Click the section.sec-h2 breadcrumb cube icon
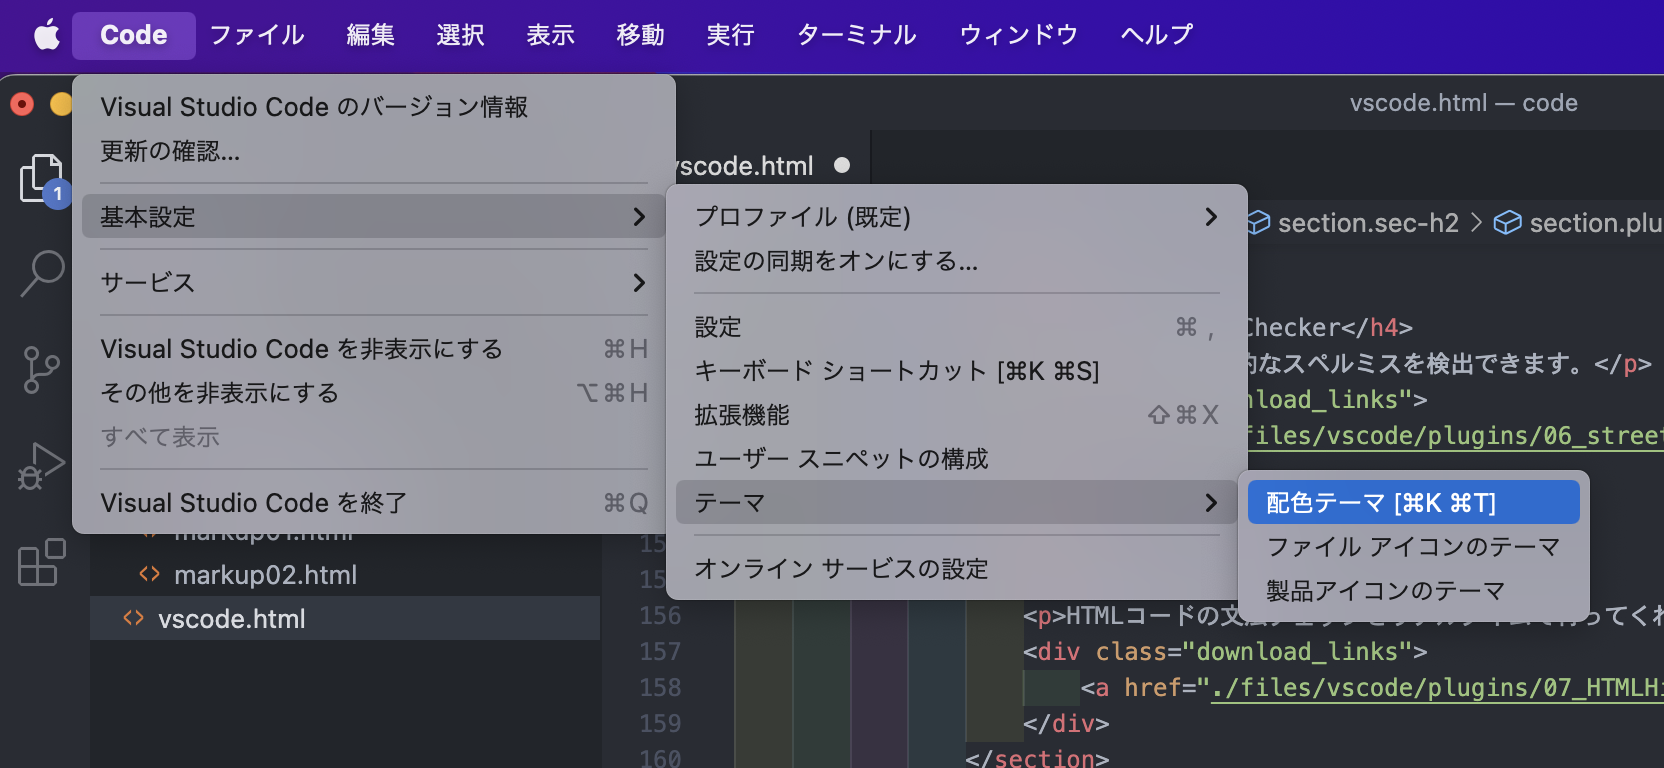The image size is (1664, 768). tap(1258, 223)
